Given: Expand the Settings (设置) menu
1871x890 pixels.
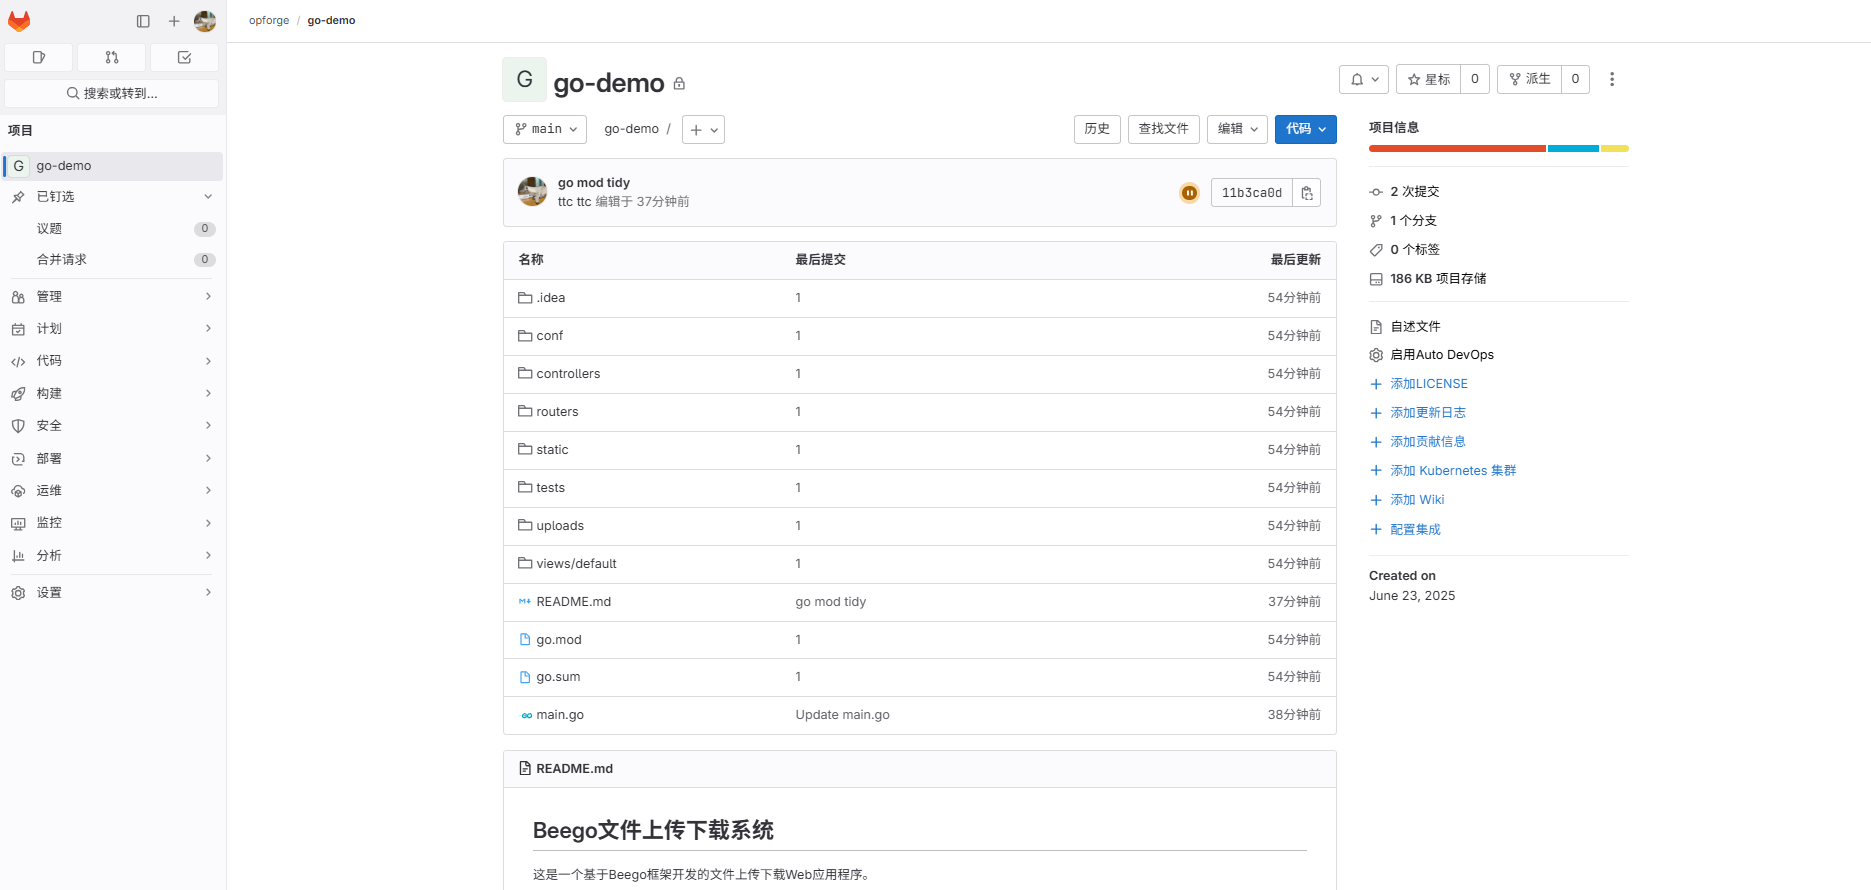Looking at the screenshot, I should coord(113,593).
